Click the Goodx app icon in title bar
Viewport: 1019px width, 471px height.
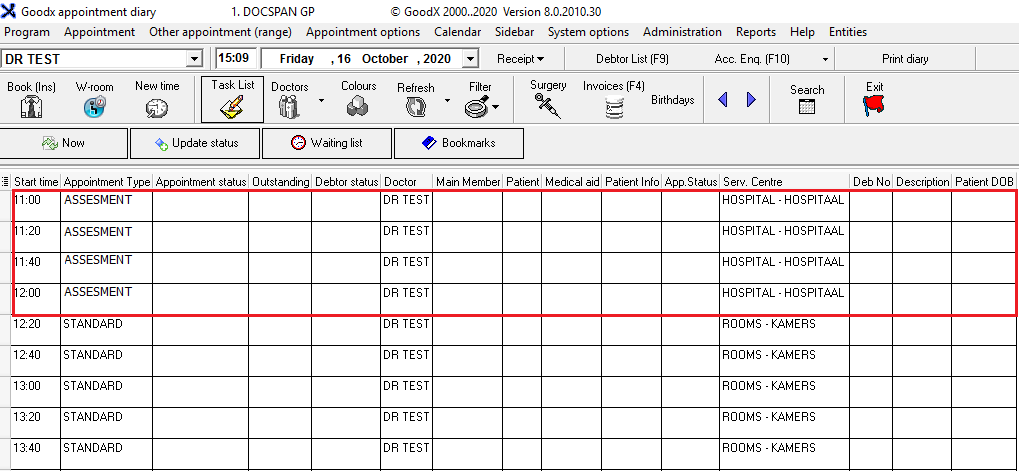point(8,11)
